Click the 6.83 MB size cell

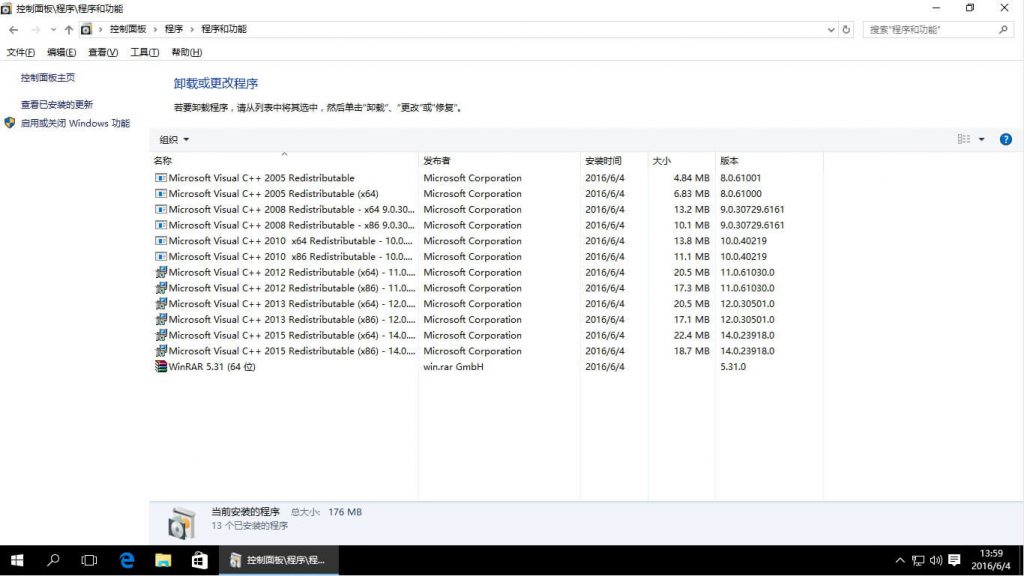691,193
